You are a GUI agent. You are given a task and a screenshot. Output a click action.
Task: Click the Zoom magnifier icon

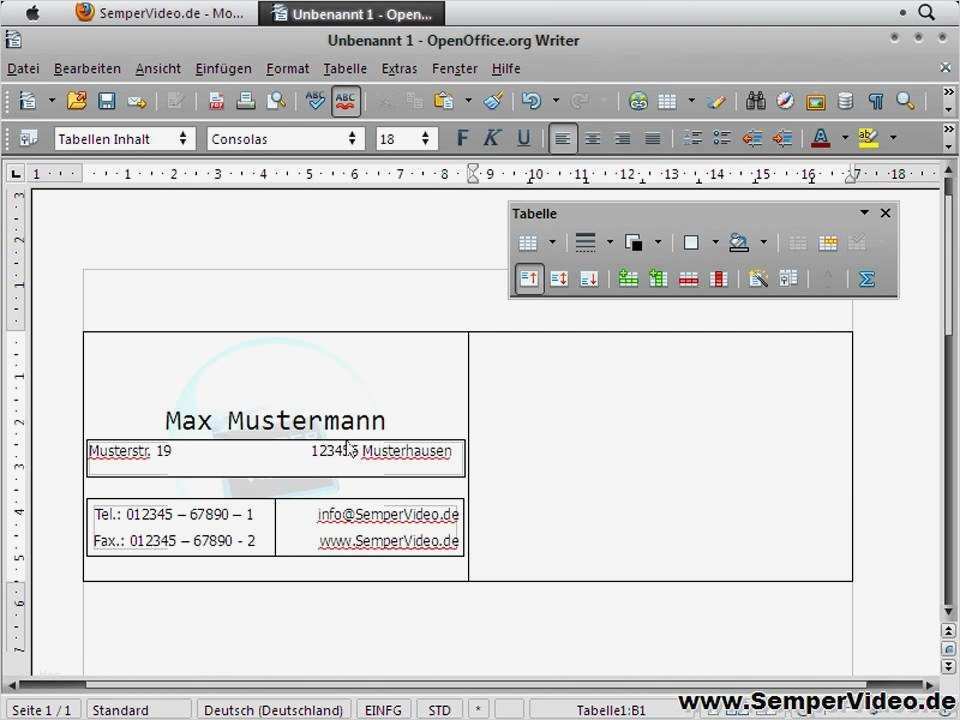click(906, 101)
